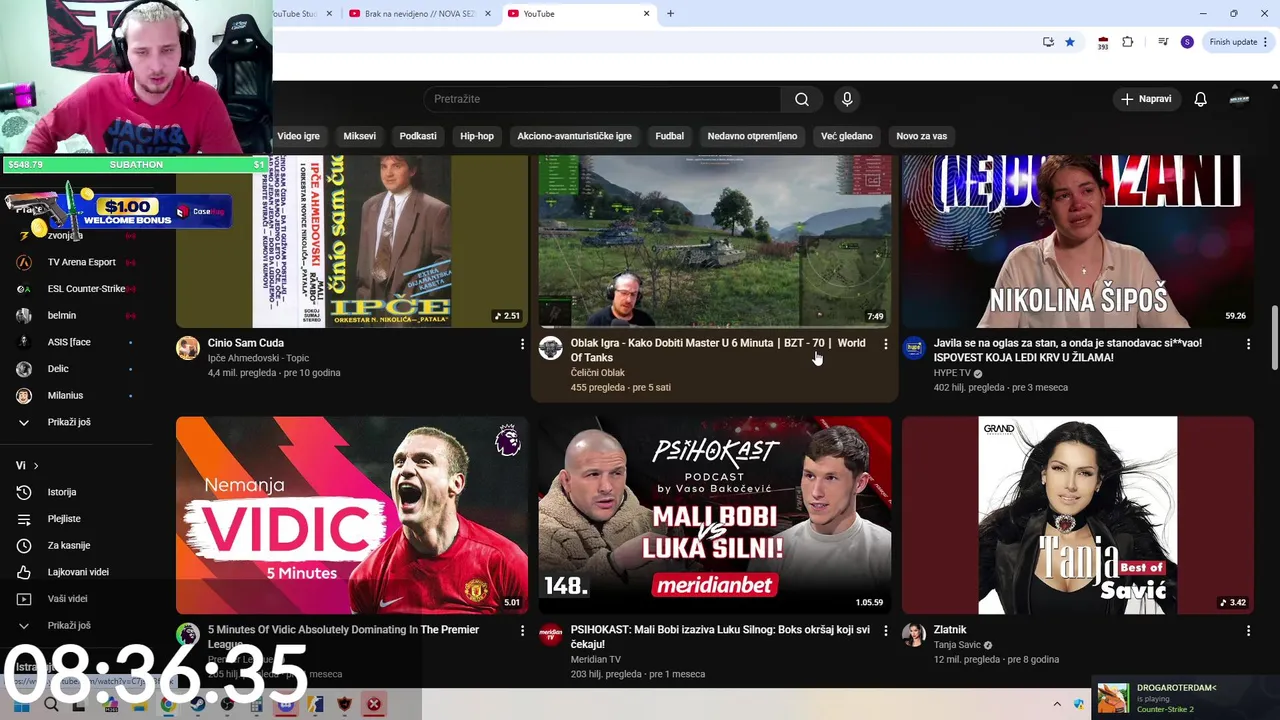Open OBS Studio from the taskbar
Viewport: 1280px width, 720px height.
(x=227, y=704)
